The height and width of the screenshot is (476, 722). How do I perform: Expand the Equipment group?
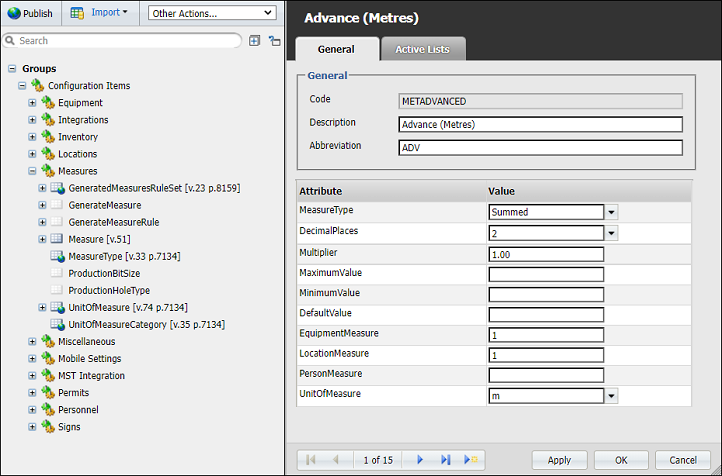(x=32, y=103)
